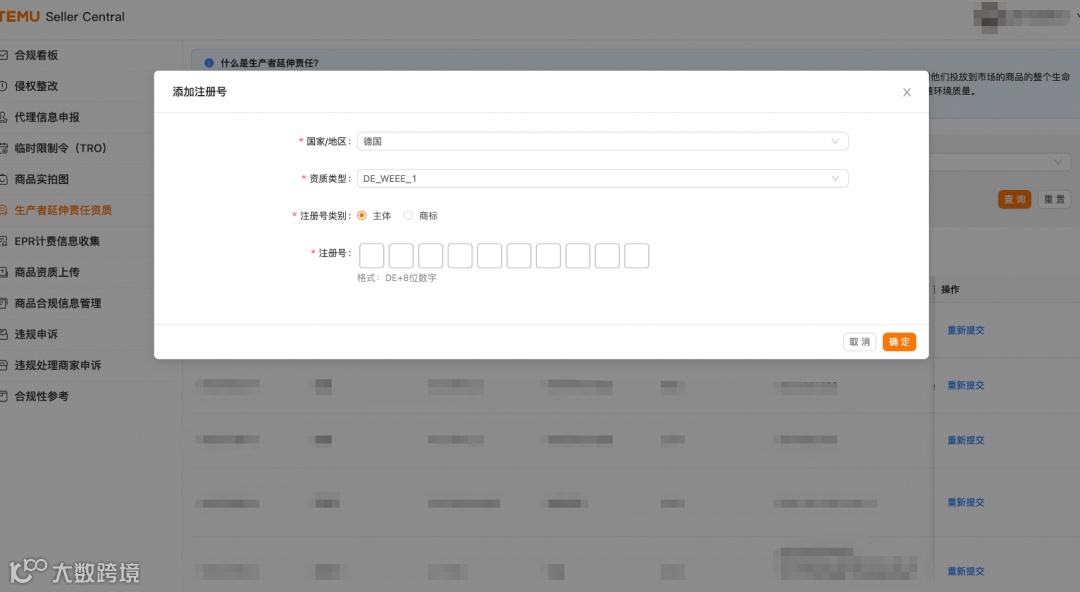1080x592 pixels.
Task: Click the icon next to 商品实拍图
Action: point(3,179)
